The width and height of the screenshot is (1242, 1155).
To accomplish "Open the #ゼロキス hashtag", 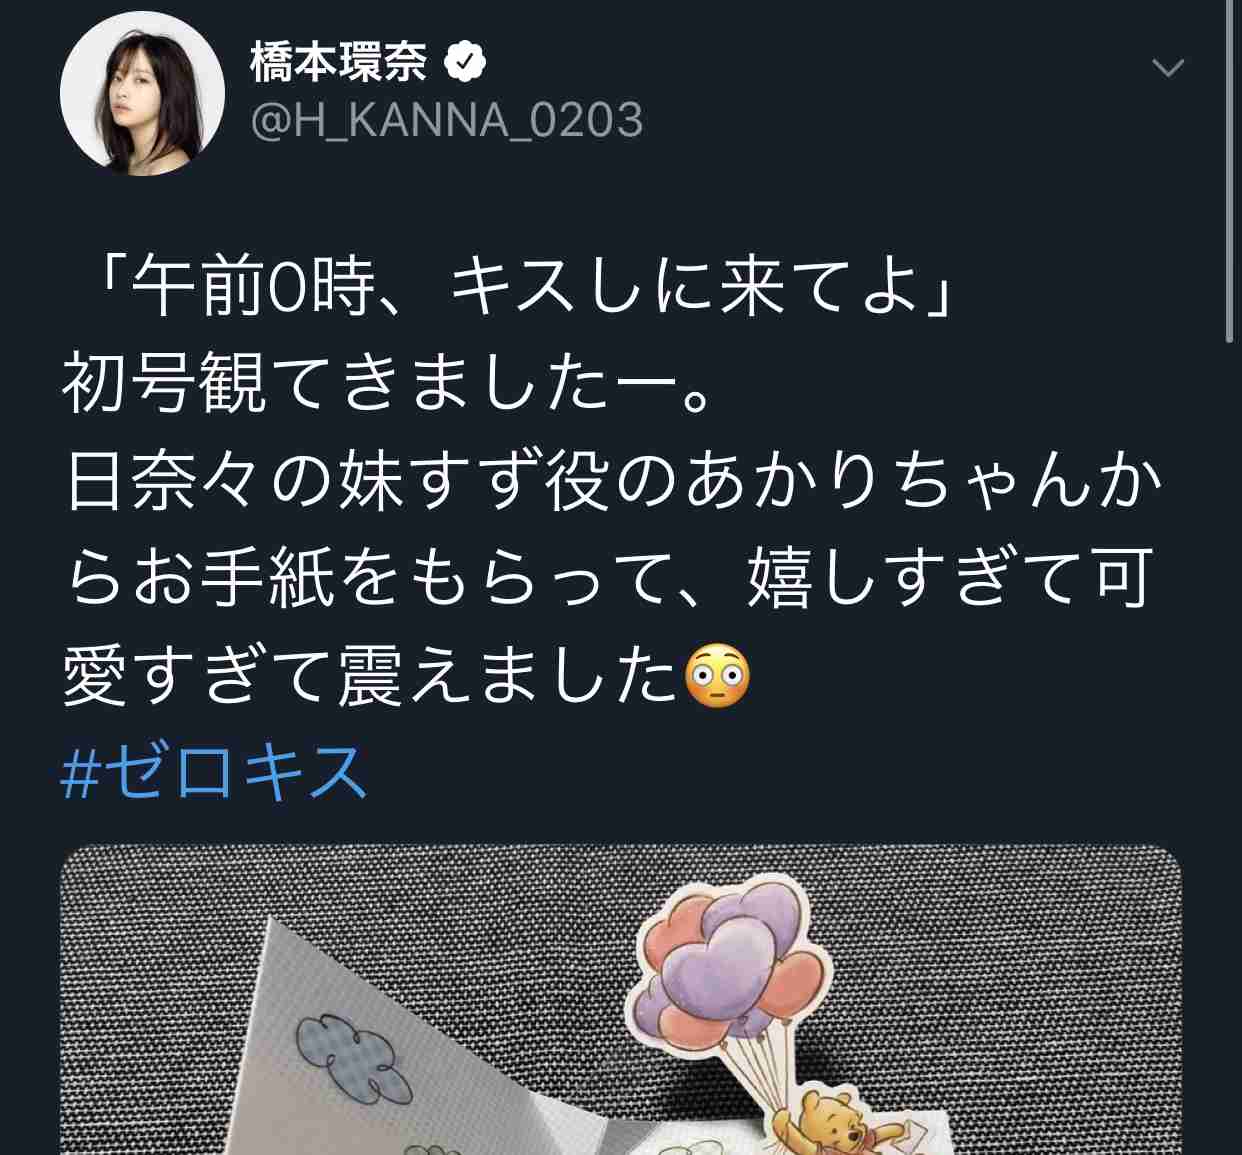I will click(215, 773).
